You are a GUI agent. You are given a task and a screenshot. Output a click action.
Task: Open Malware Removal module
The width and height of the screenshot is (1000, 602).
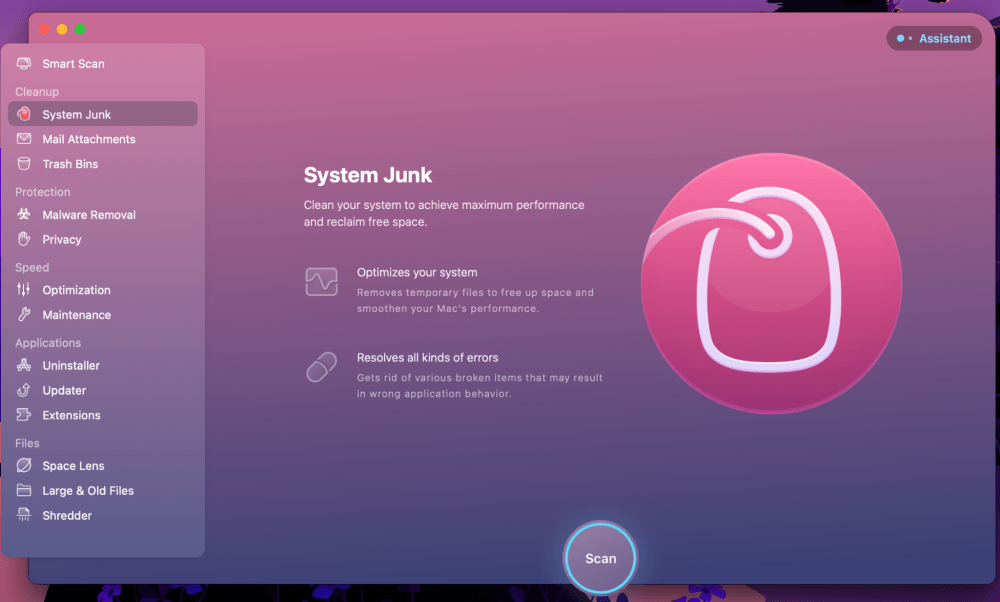coord(103,214)
